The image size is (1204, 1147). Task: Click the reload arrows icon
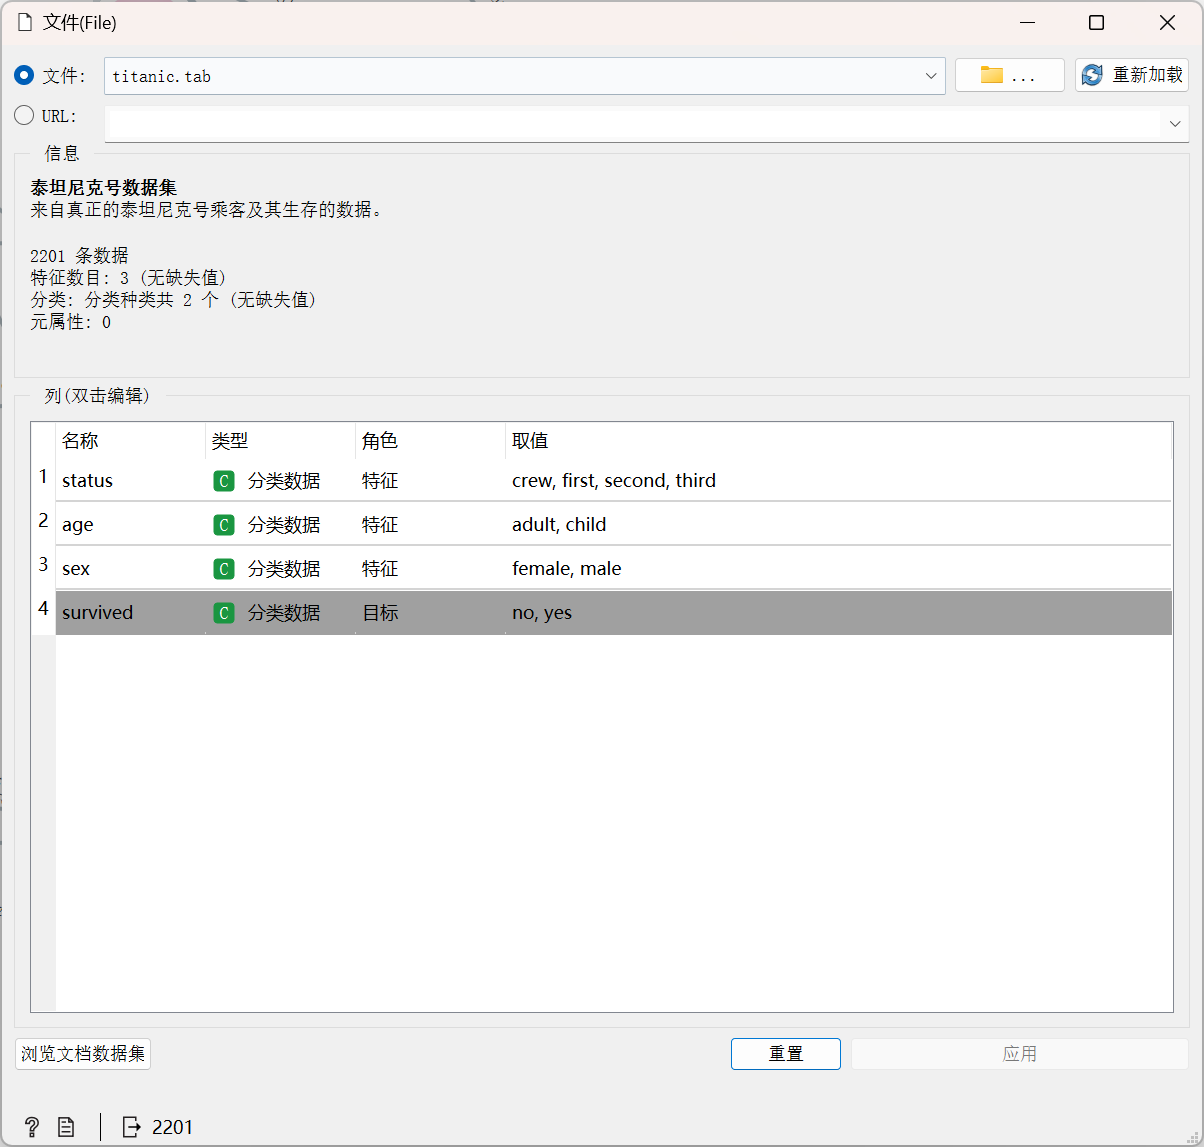[1092, 75]
